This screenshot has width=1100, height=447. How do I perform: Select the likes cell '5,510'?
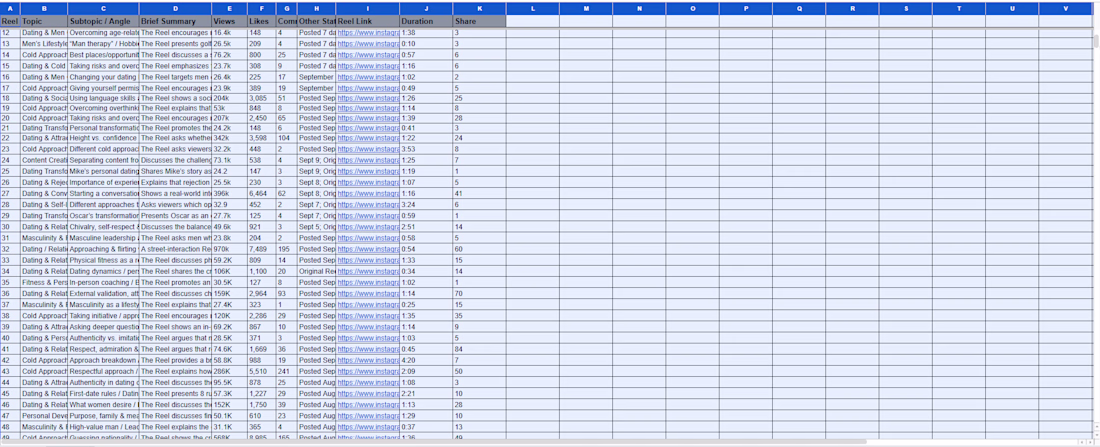pos(262,371)
